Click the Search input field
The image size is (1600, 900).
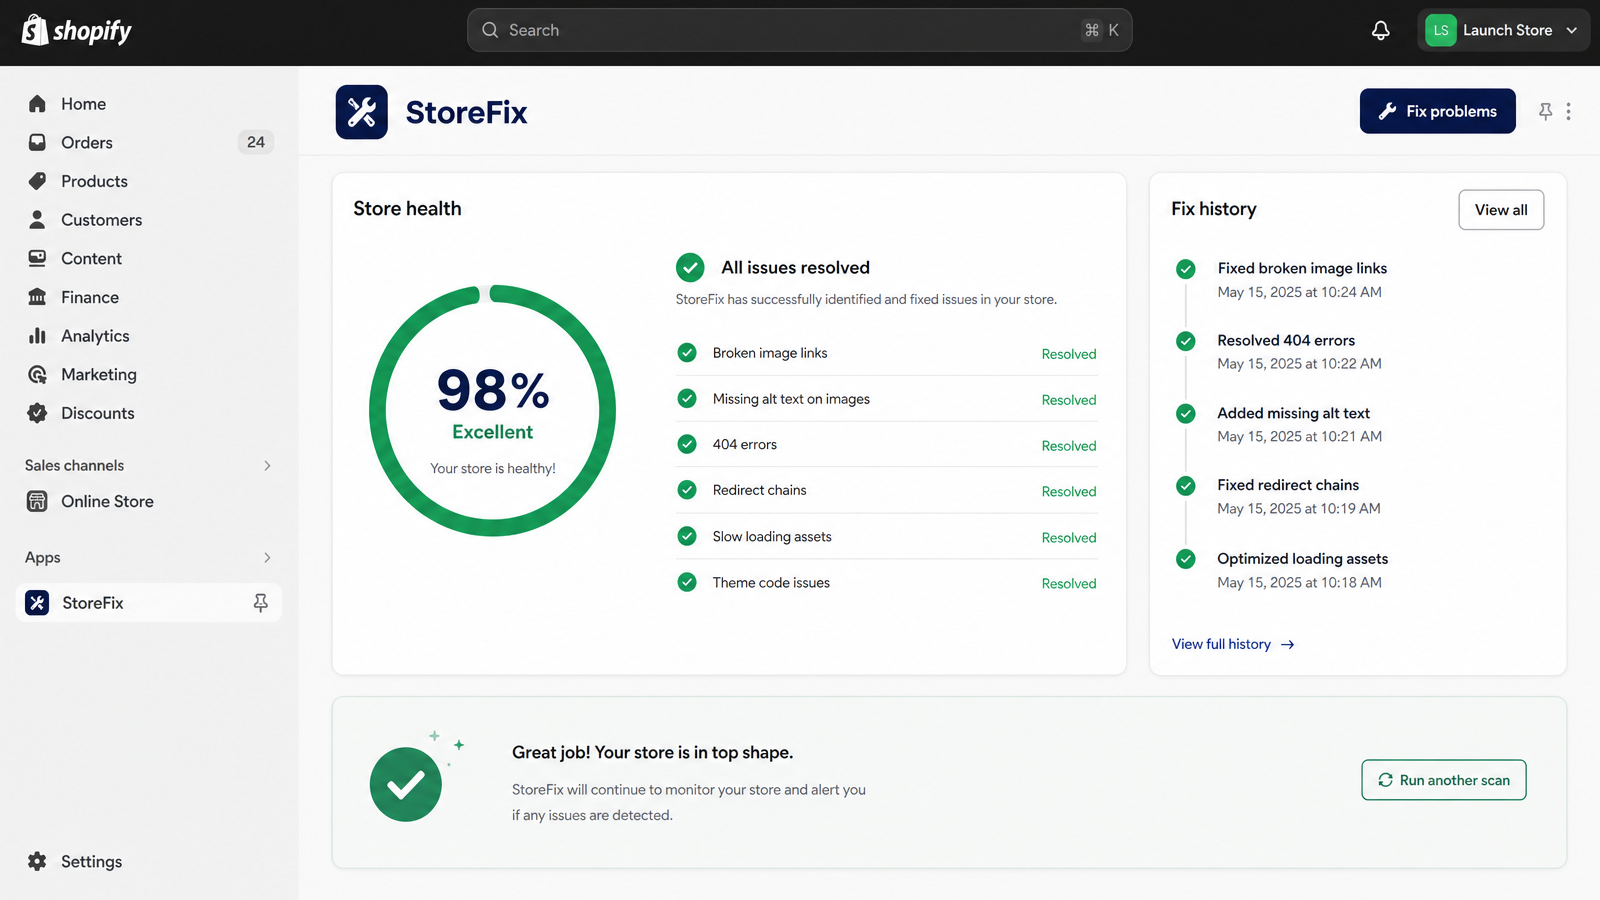(799, 30)
